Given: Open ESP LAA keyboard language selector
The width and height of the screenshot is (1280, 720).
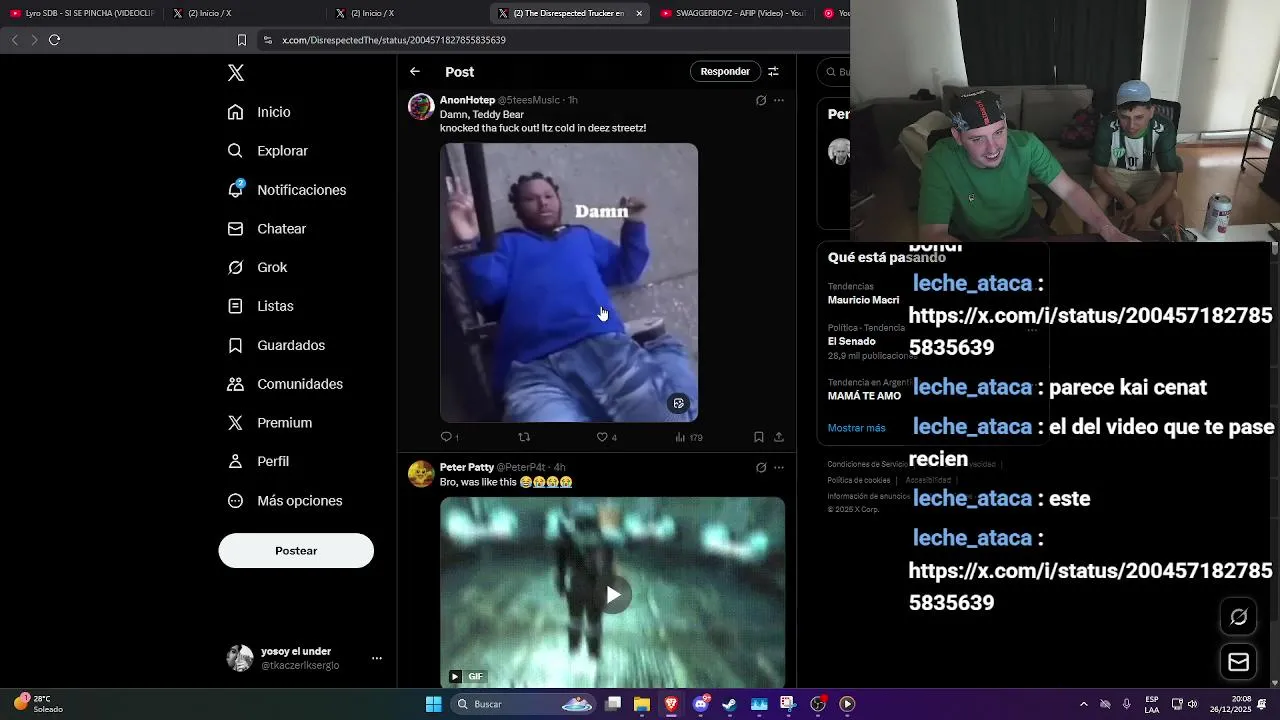Looking at the screenshot, I should click(1152, 704).
